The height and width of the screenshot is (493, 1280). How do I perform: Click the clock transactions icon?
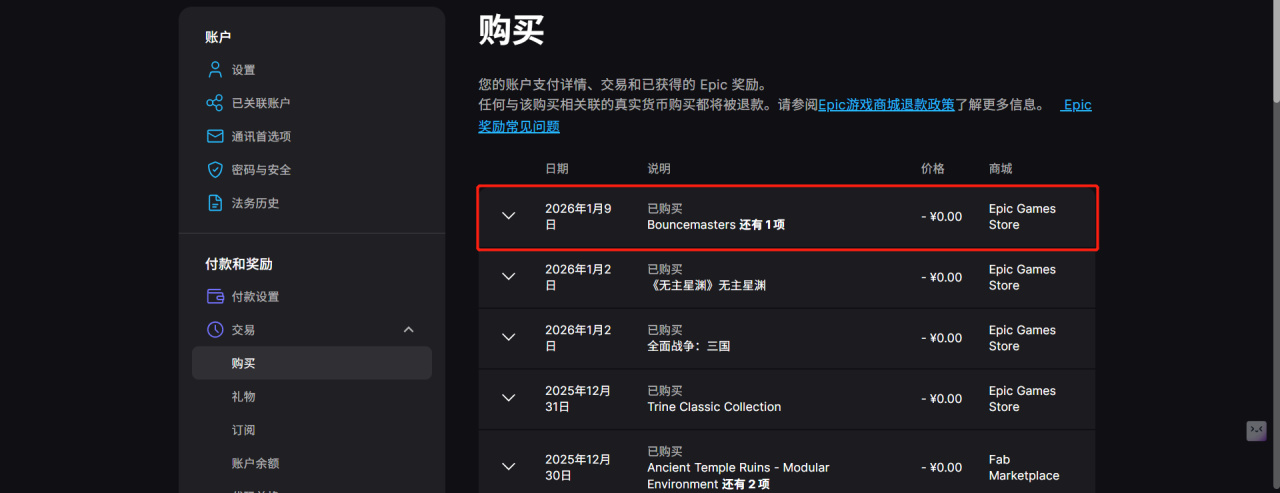pos(215,329)
